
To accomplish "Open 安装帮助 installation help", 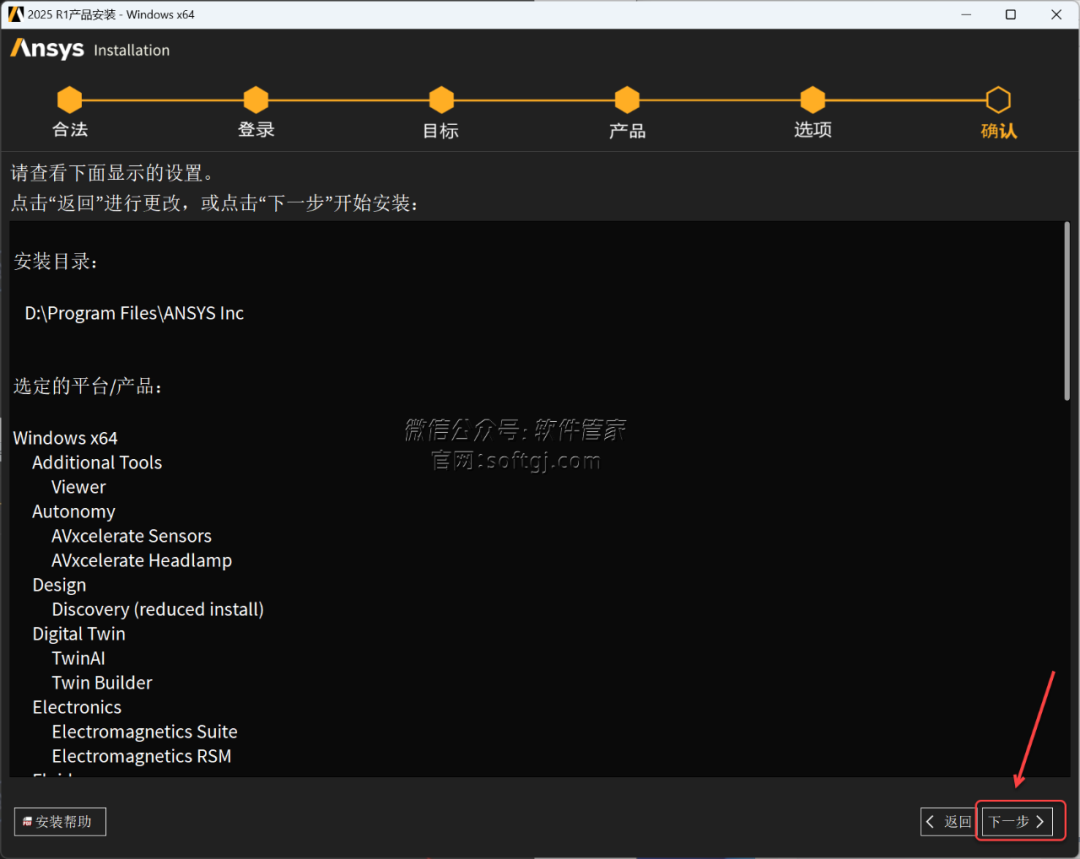I will pyautogui.click(x=60, y=822).
